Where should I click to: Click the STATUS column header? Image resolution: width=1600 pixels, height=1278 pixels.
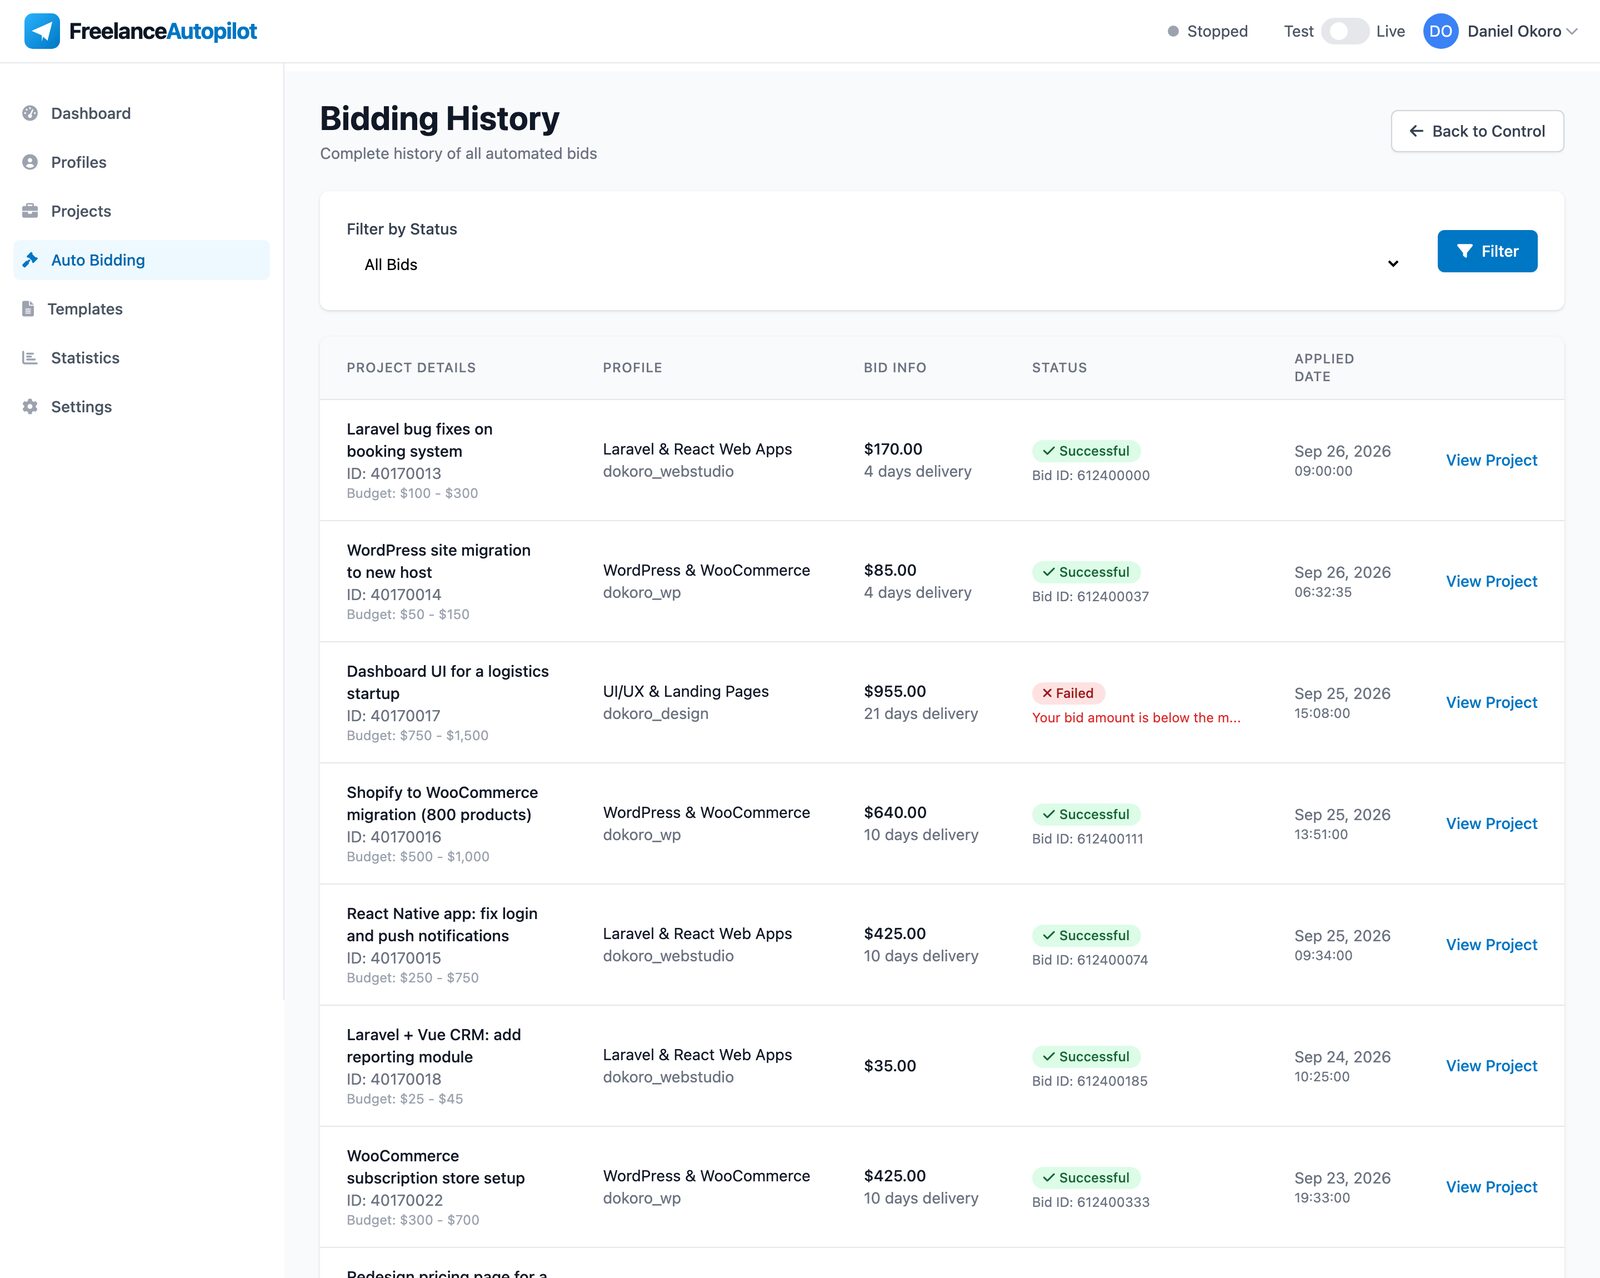[1059, 368]
